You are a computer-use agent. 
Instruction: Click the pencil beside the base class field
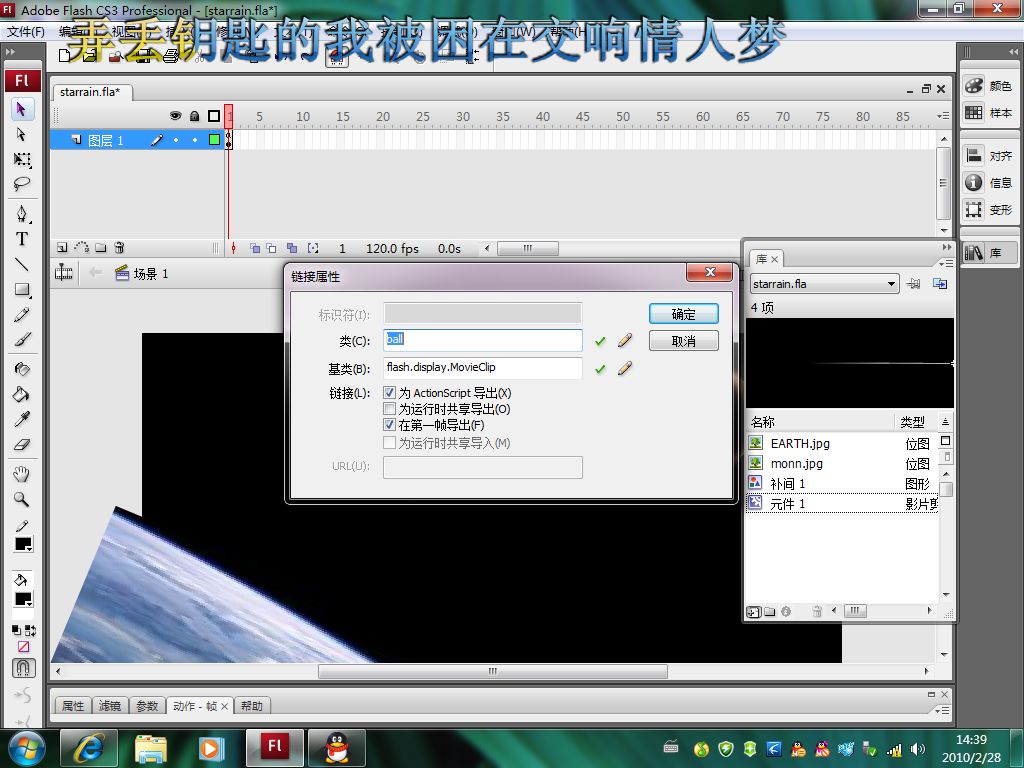pos(625,368)
